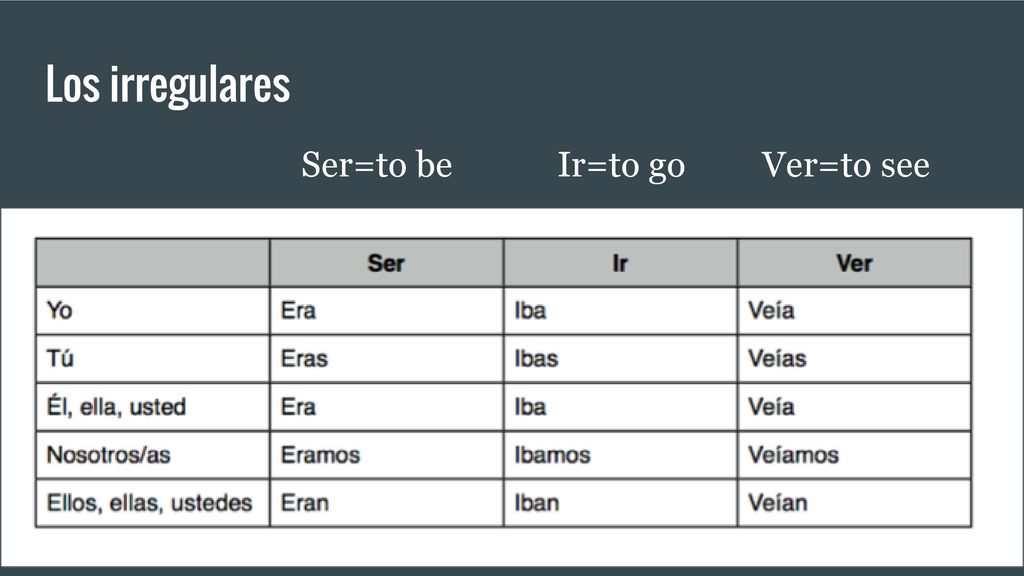The image size is (1024, 576).
Task: Click the 'Yo' row label cell
Action: coord(153,311)
